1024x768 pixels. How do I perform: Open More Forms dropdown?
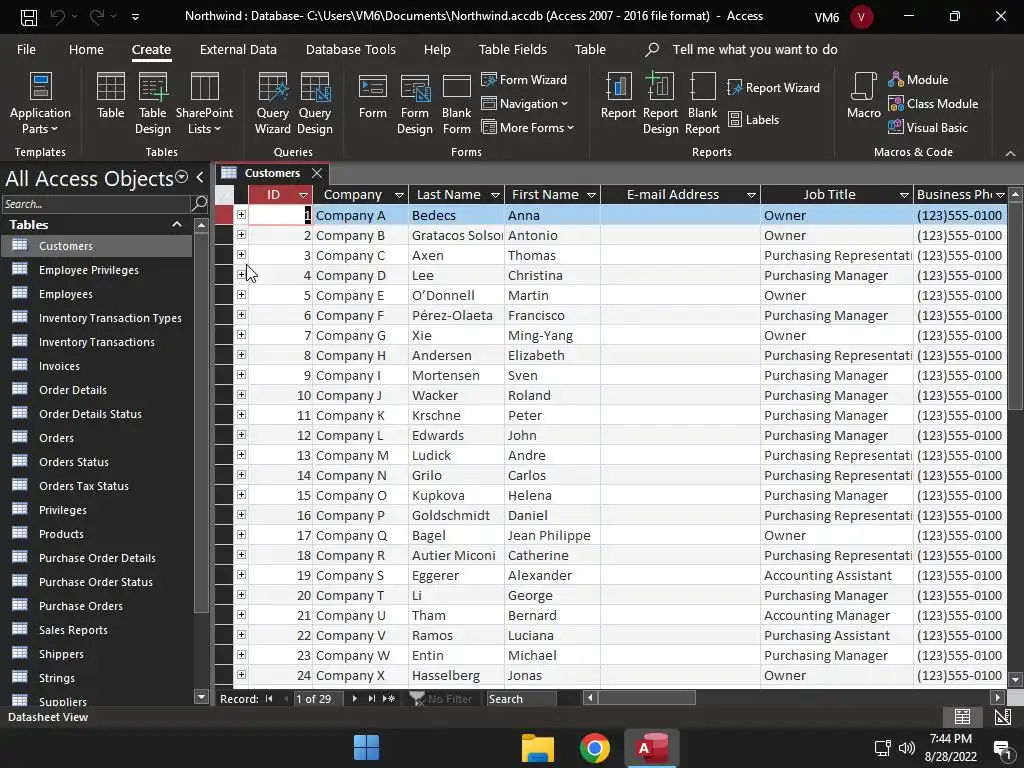pos(528,128)
